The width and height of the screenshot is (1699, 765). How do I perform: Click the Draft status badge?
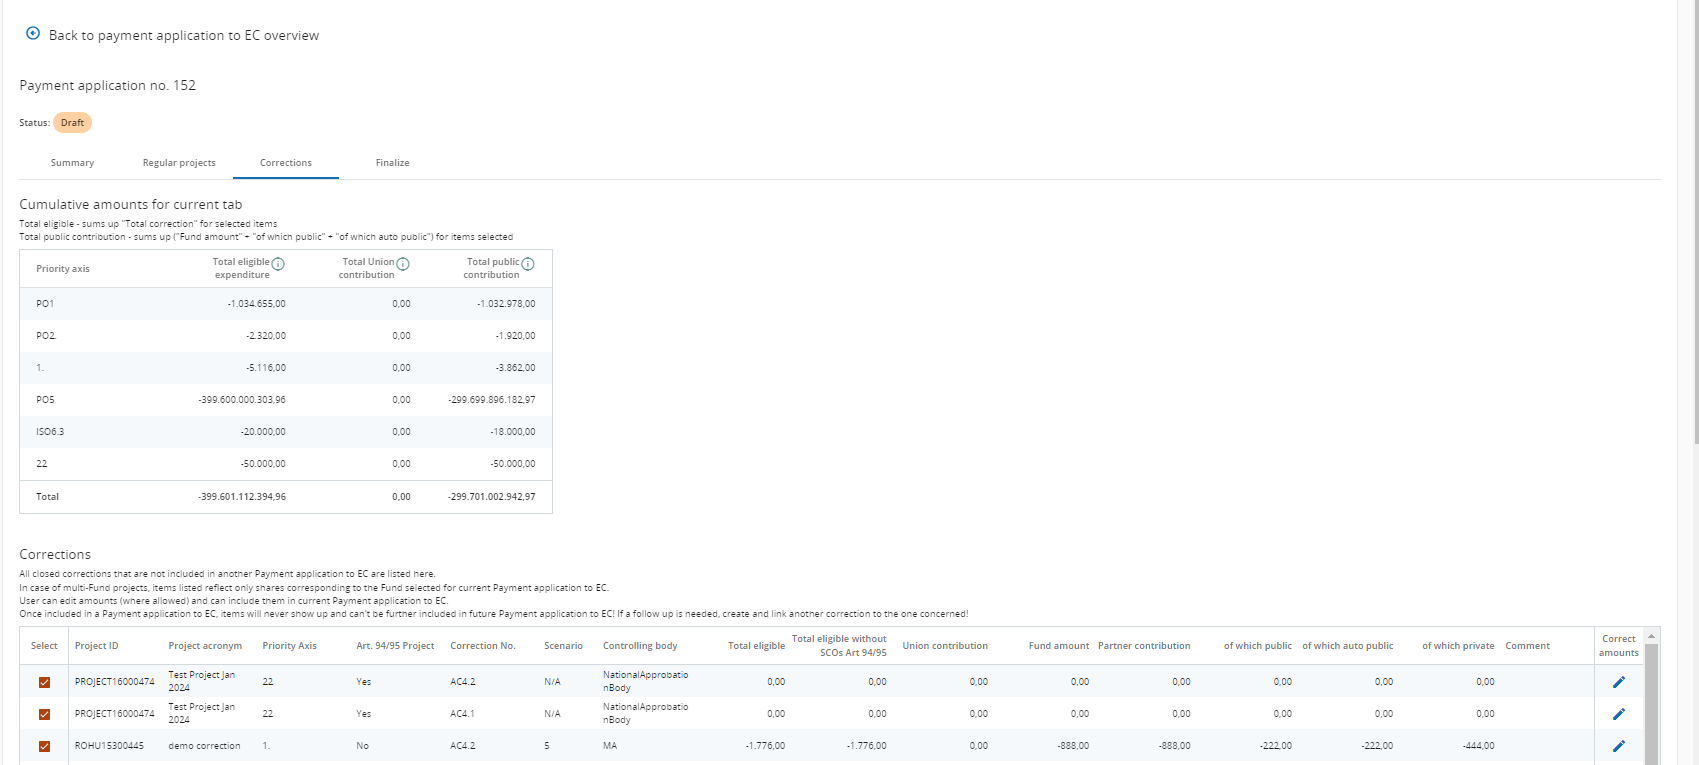pyautogui.click(x=72, y=123)
